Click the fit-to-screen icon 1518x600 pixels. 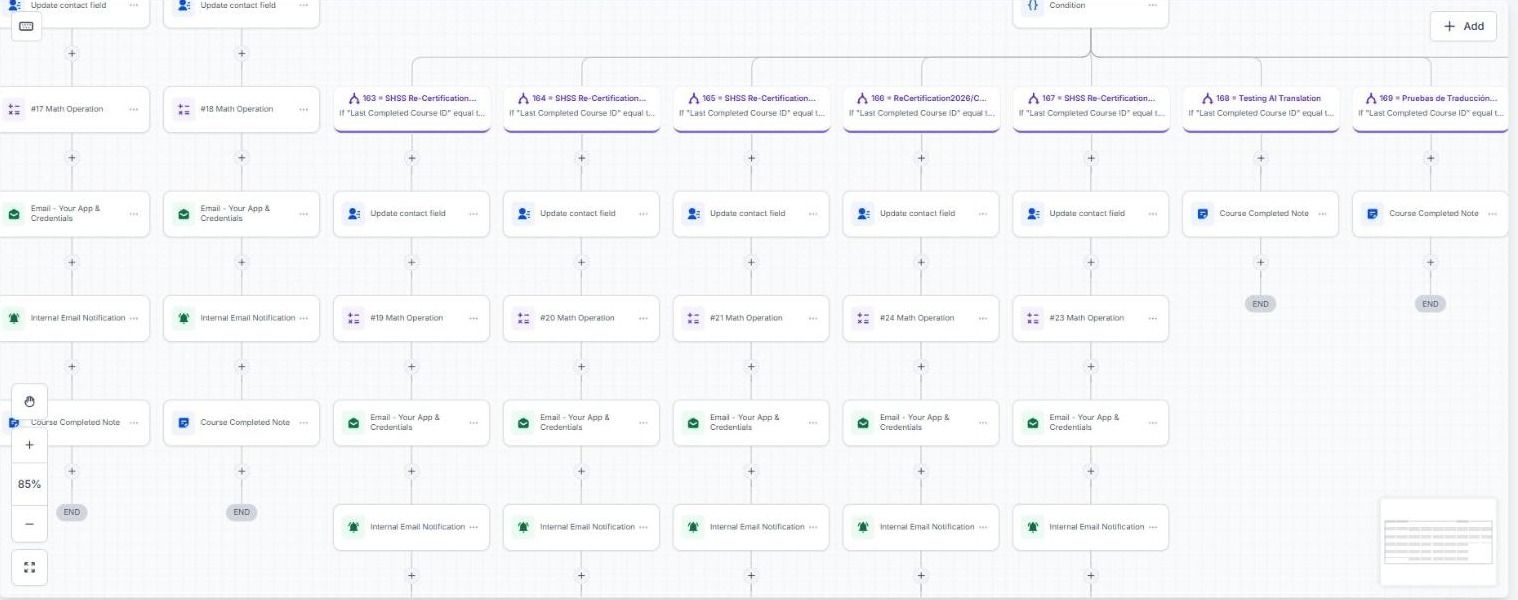click(x=29, y=567)
